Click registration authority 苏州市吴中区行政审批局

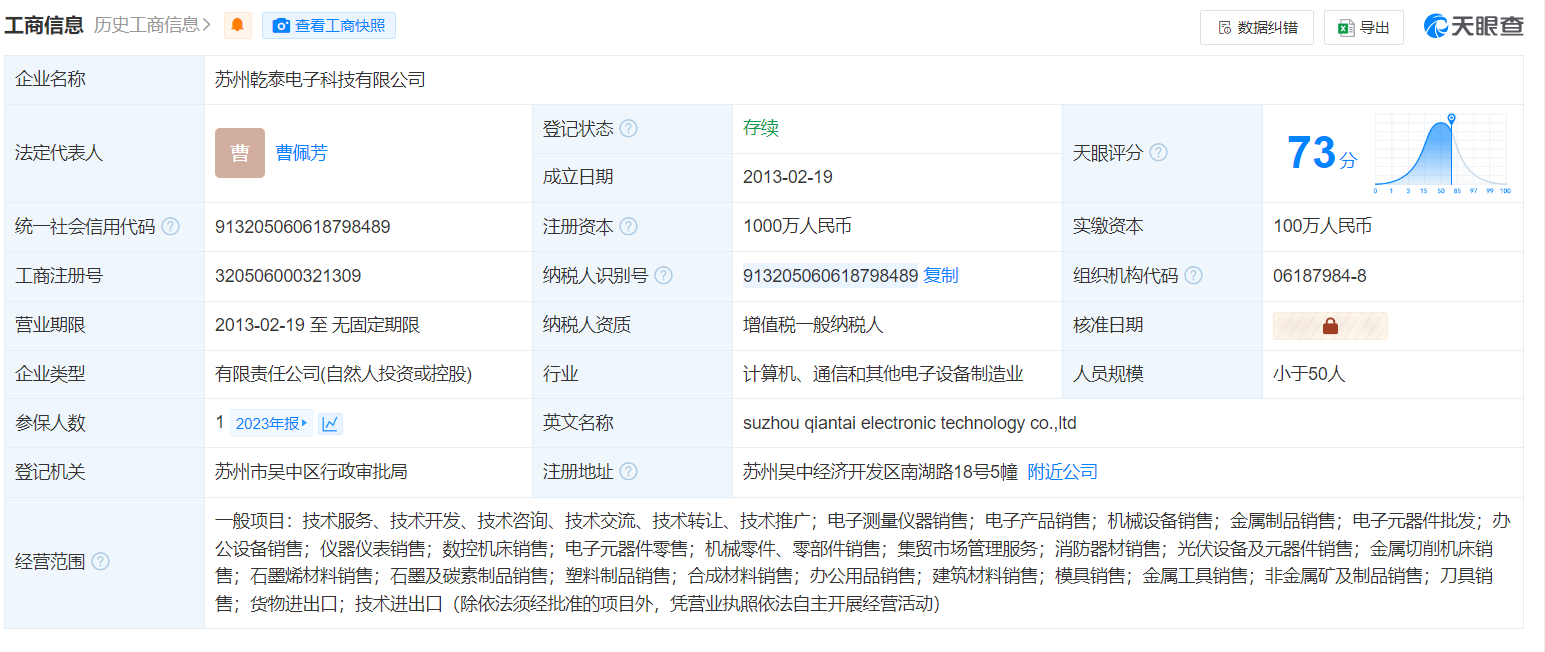[x=311, y=471]
